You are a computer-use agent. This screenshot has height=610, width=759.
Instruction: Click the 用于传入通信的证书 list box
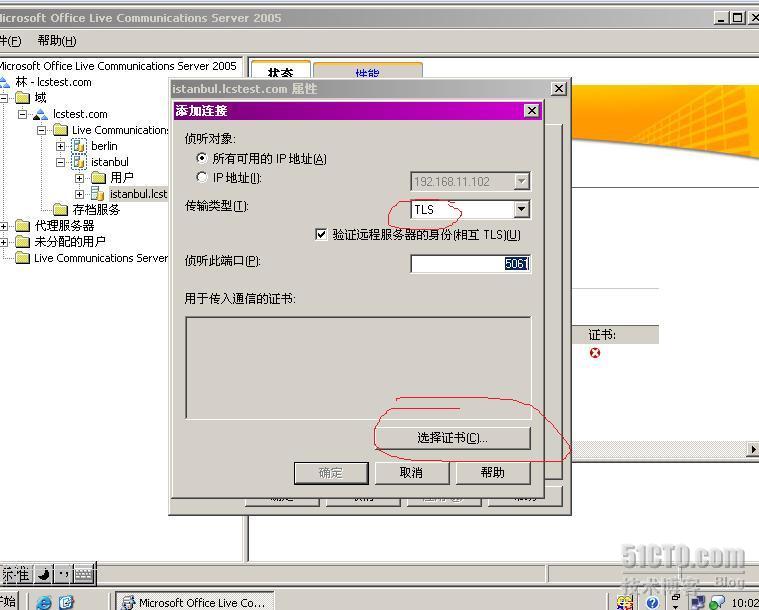click(358, 368)
